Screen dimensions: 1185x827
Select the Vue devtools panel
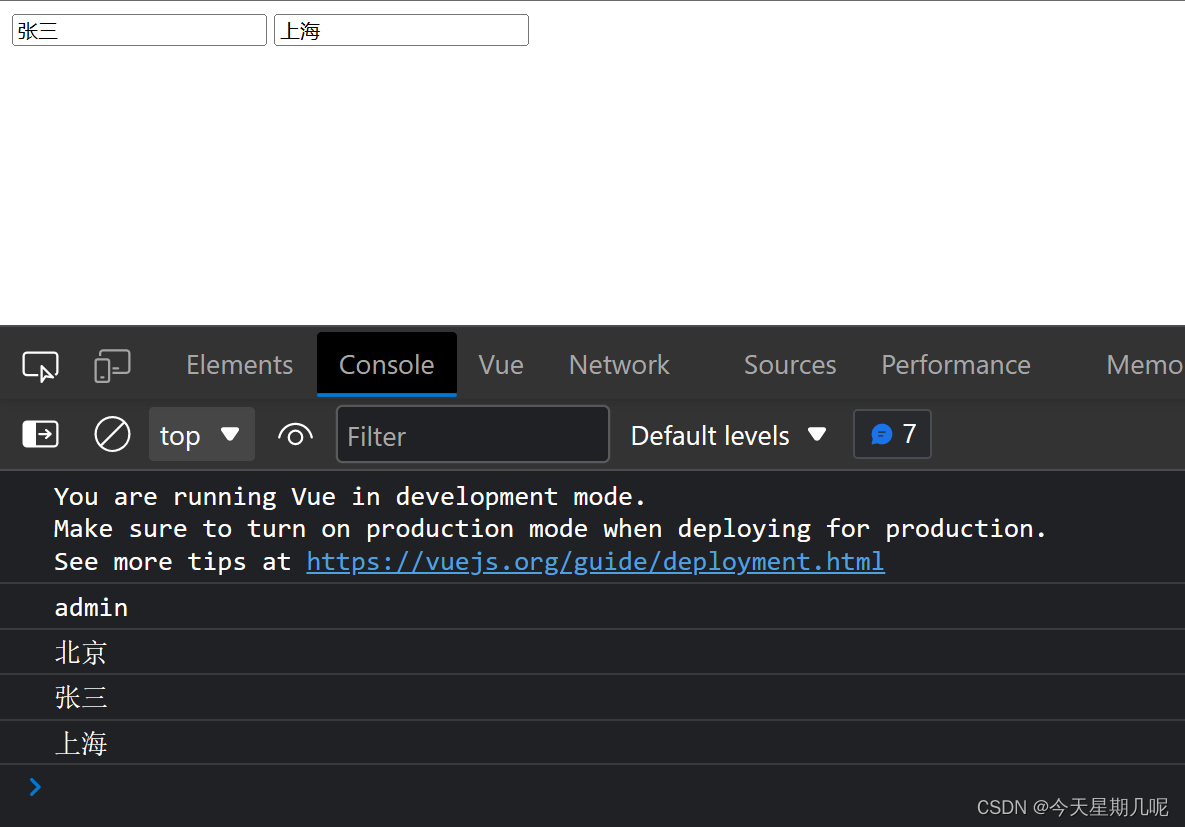(x=500, y=364)
